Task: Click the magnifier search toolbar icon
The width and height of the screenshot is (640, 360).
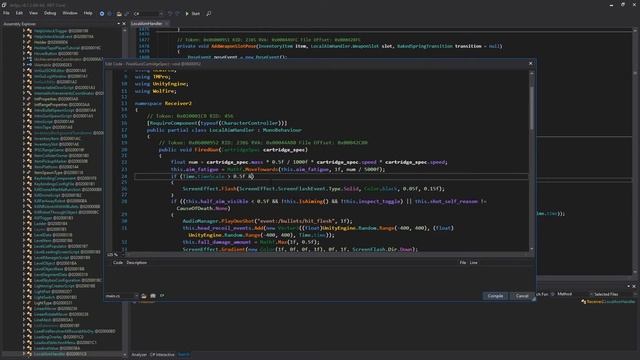Action: point(209,13)
